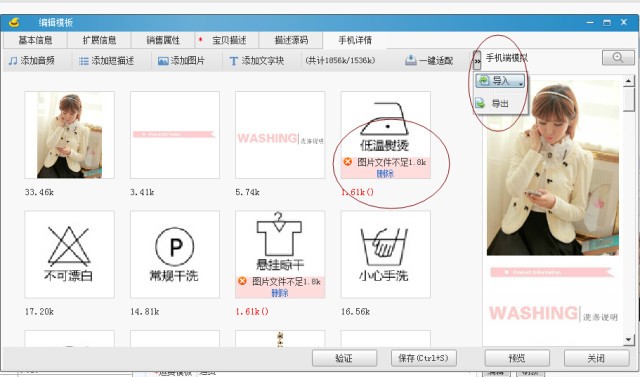Click preview scrollbar down arrow

629,339
